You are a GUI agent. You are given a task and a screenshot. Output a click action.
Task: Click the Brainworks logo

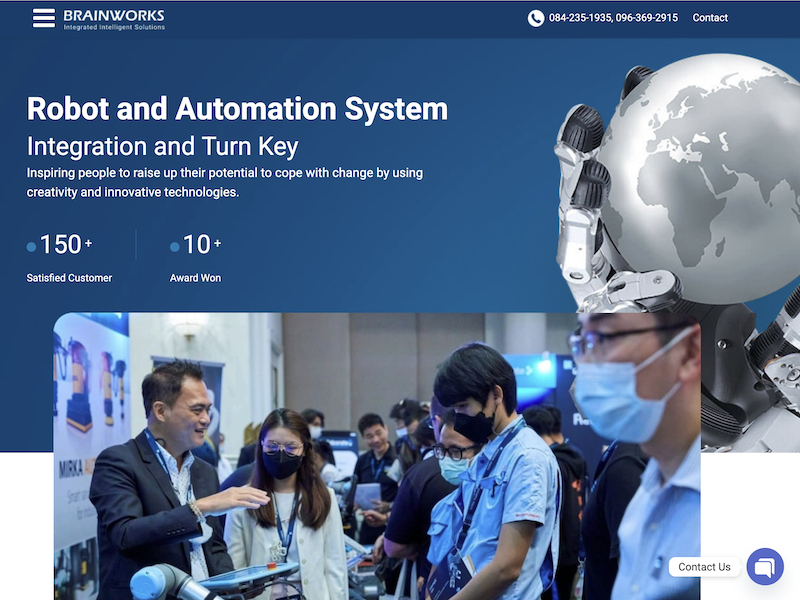(113, 18)
